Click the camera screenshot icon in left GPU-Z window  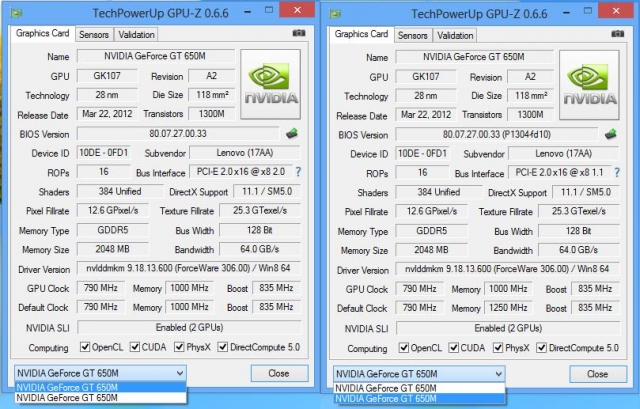[299, 33]
